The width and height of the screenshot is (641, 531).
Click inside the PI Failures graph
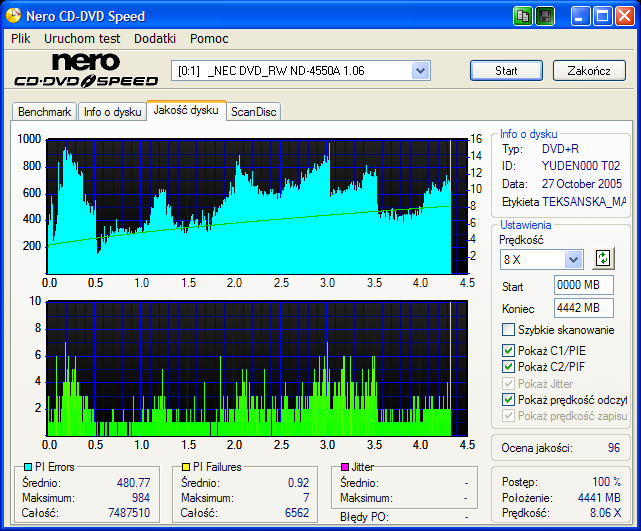pyautogui.click(x=257, y=368)
